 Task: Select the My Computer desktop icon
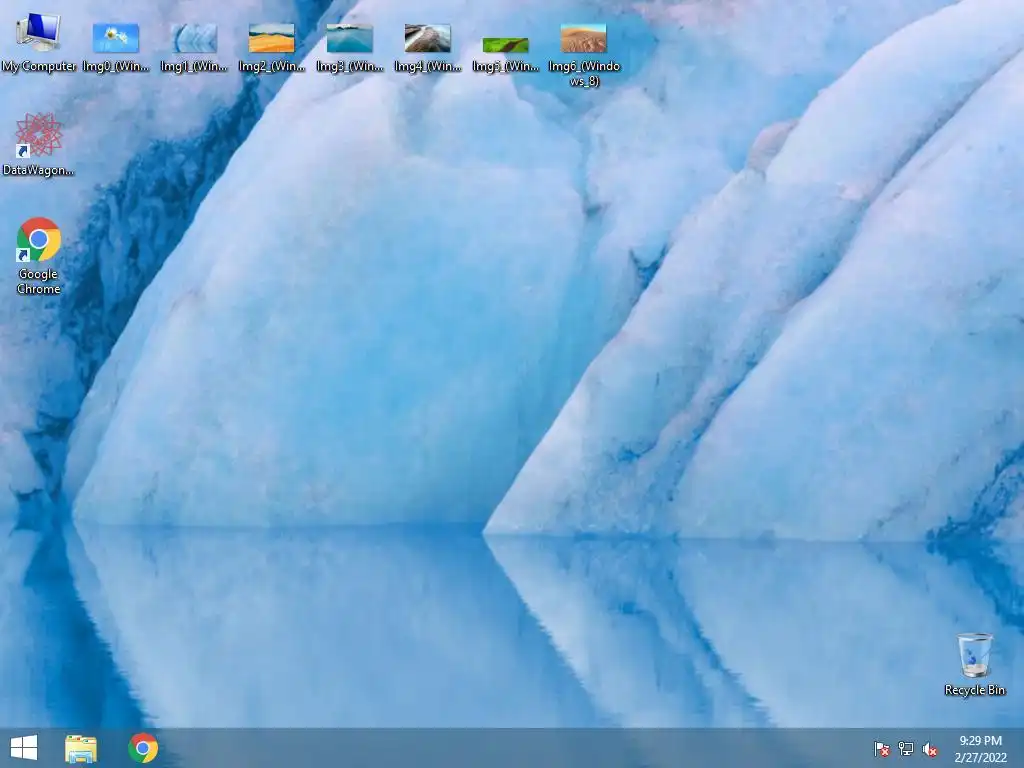pyautogui.click(x=39, y=42)
